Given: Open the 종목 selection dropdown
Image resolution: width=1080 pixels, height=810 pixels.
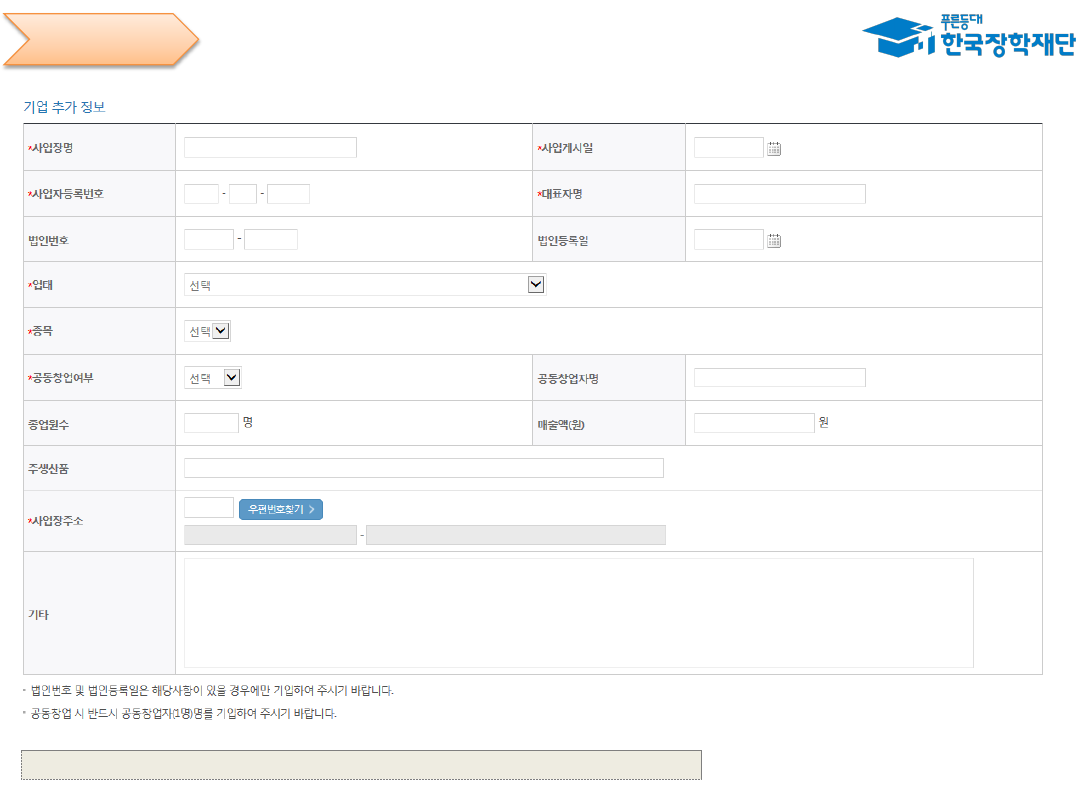Looking at the screenshot, I should point(208,331).
